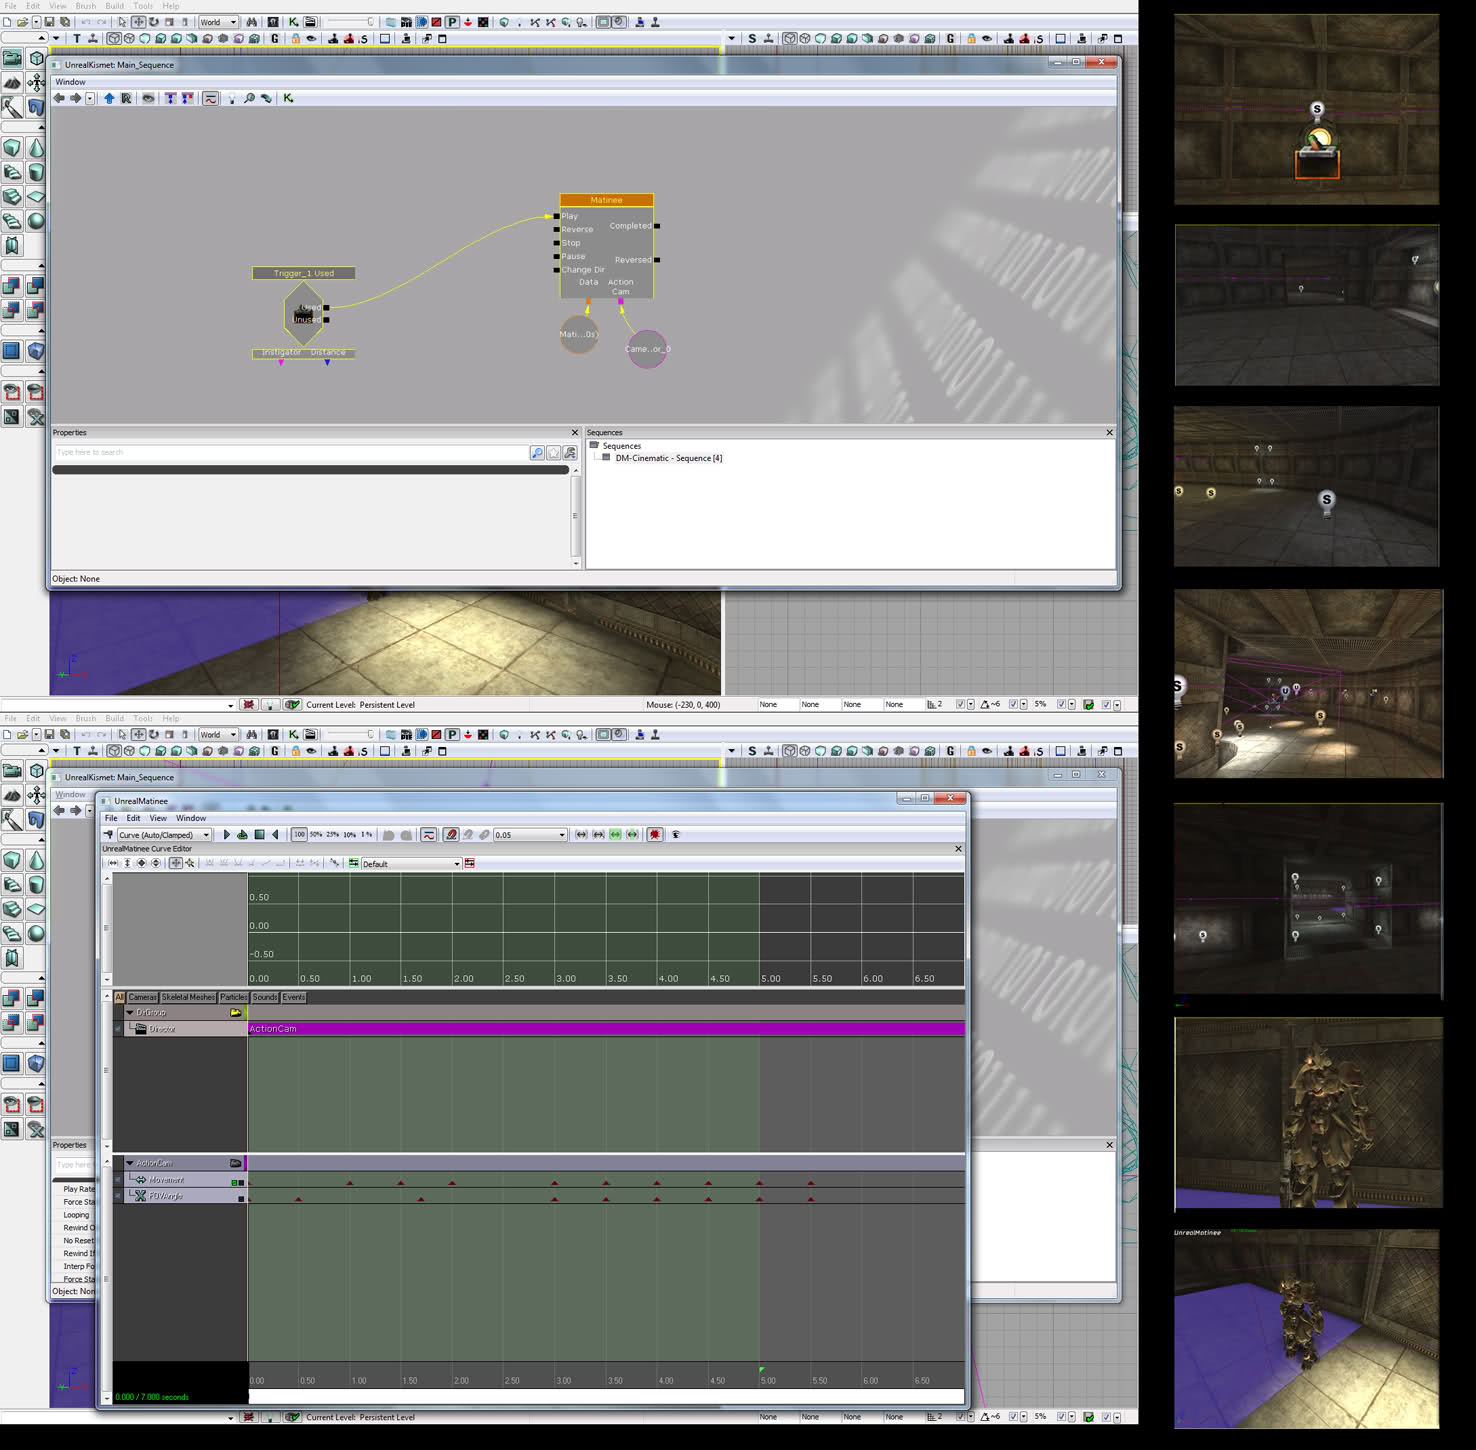Screen dimensions: 1476x1450
Task: Select the Mati...0s data variable node
Action: click(x=578, y=334)
